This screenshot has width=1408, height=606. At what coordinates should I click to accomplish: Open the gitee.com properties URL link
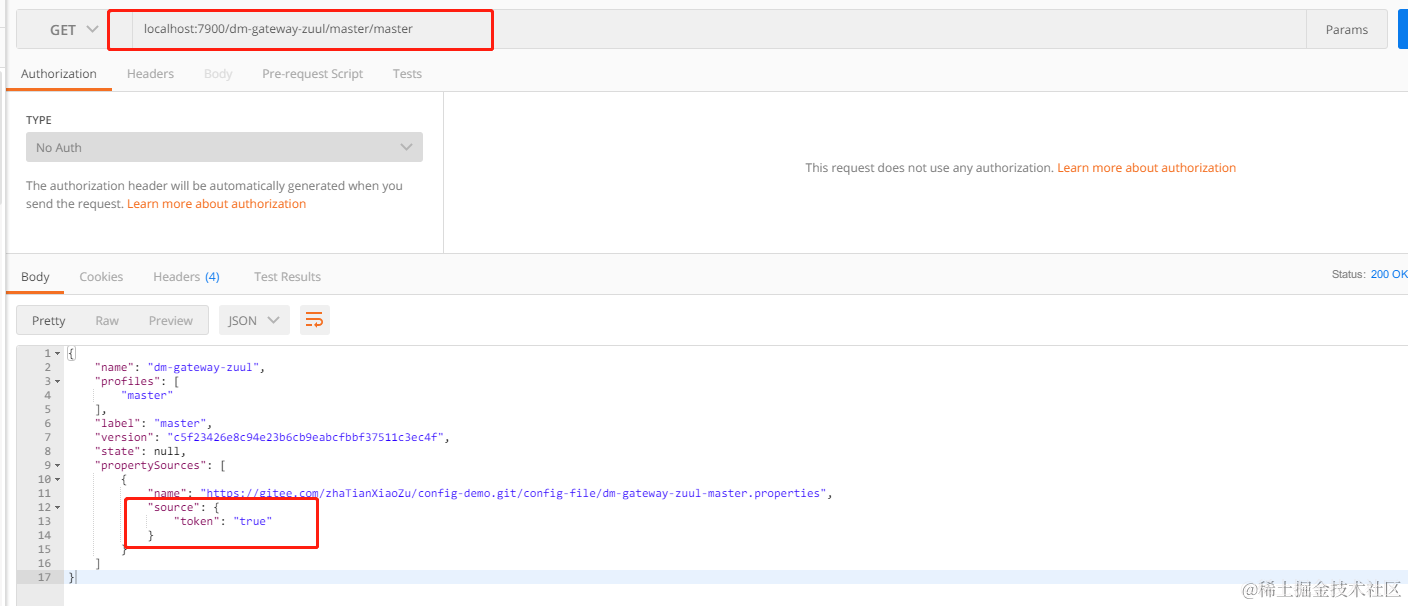point(516,493)
